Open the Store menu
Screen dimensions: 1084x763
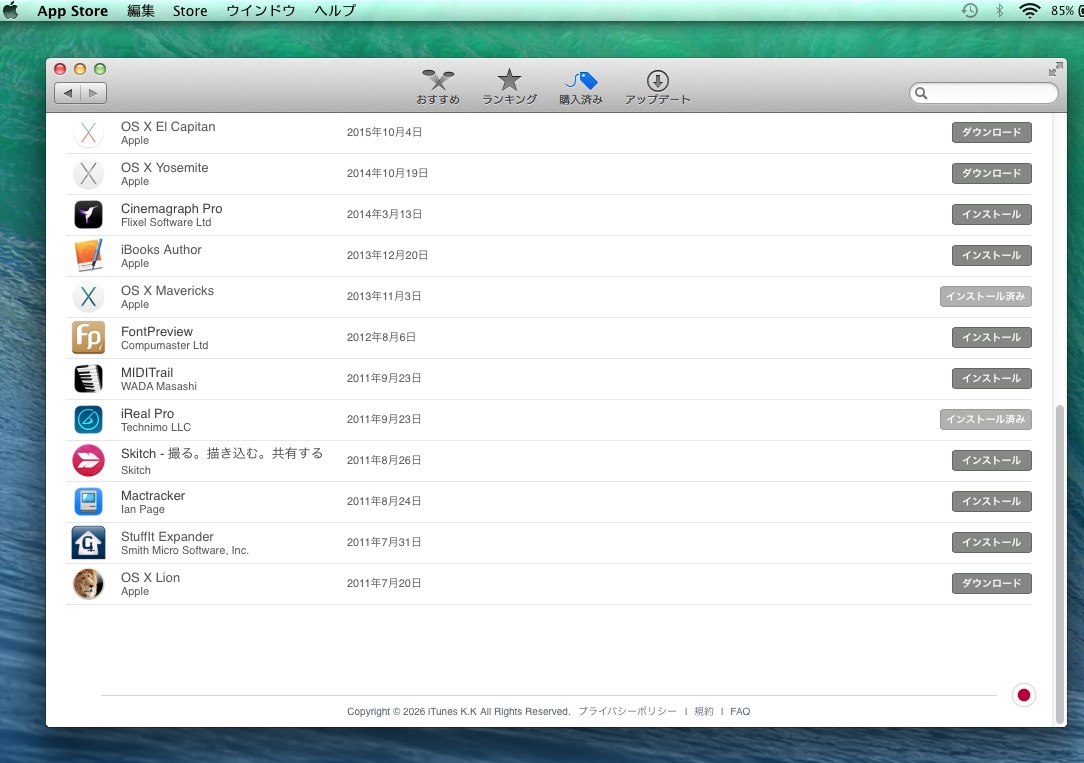[x=190, y=11]
